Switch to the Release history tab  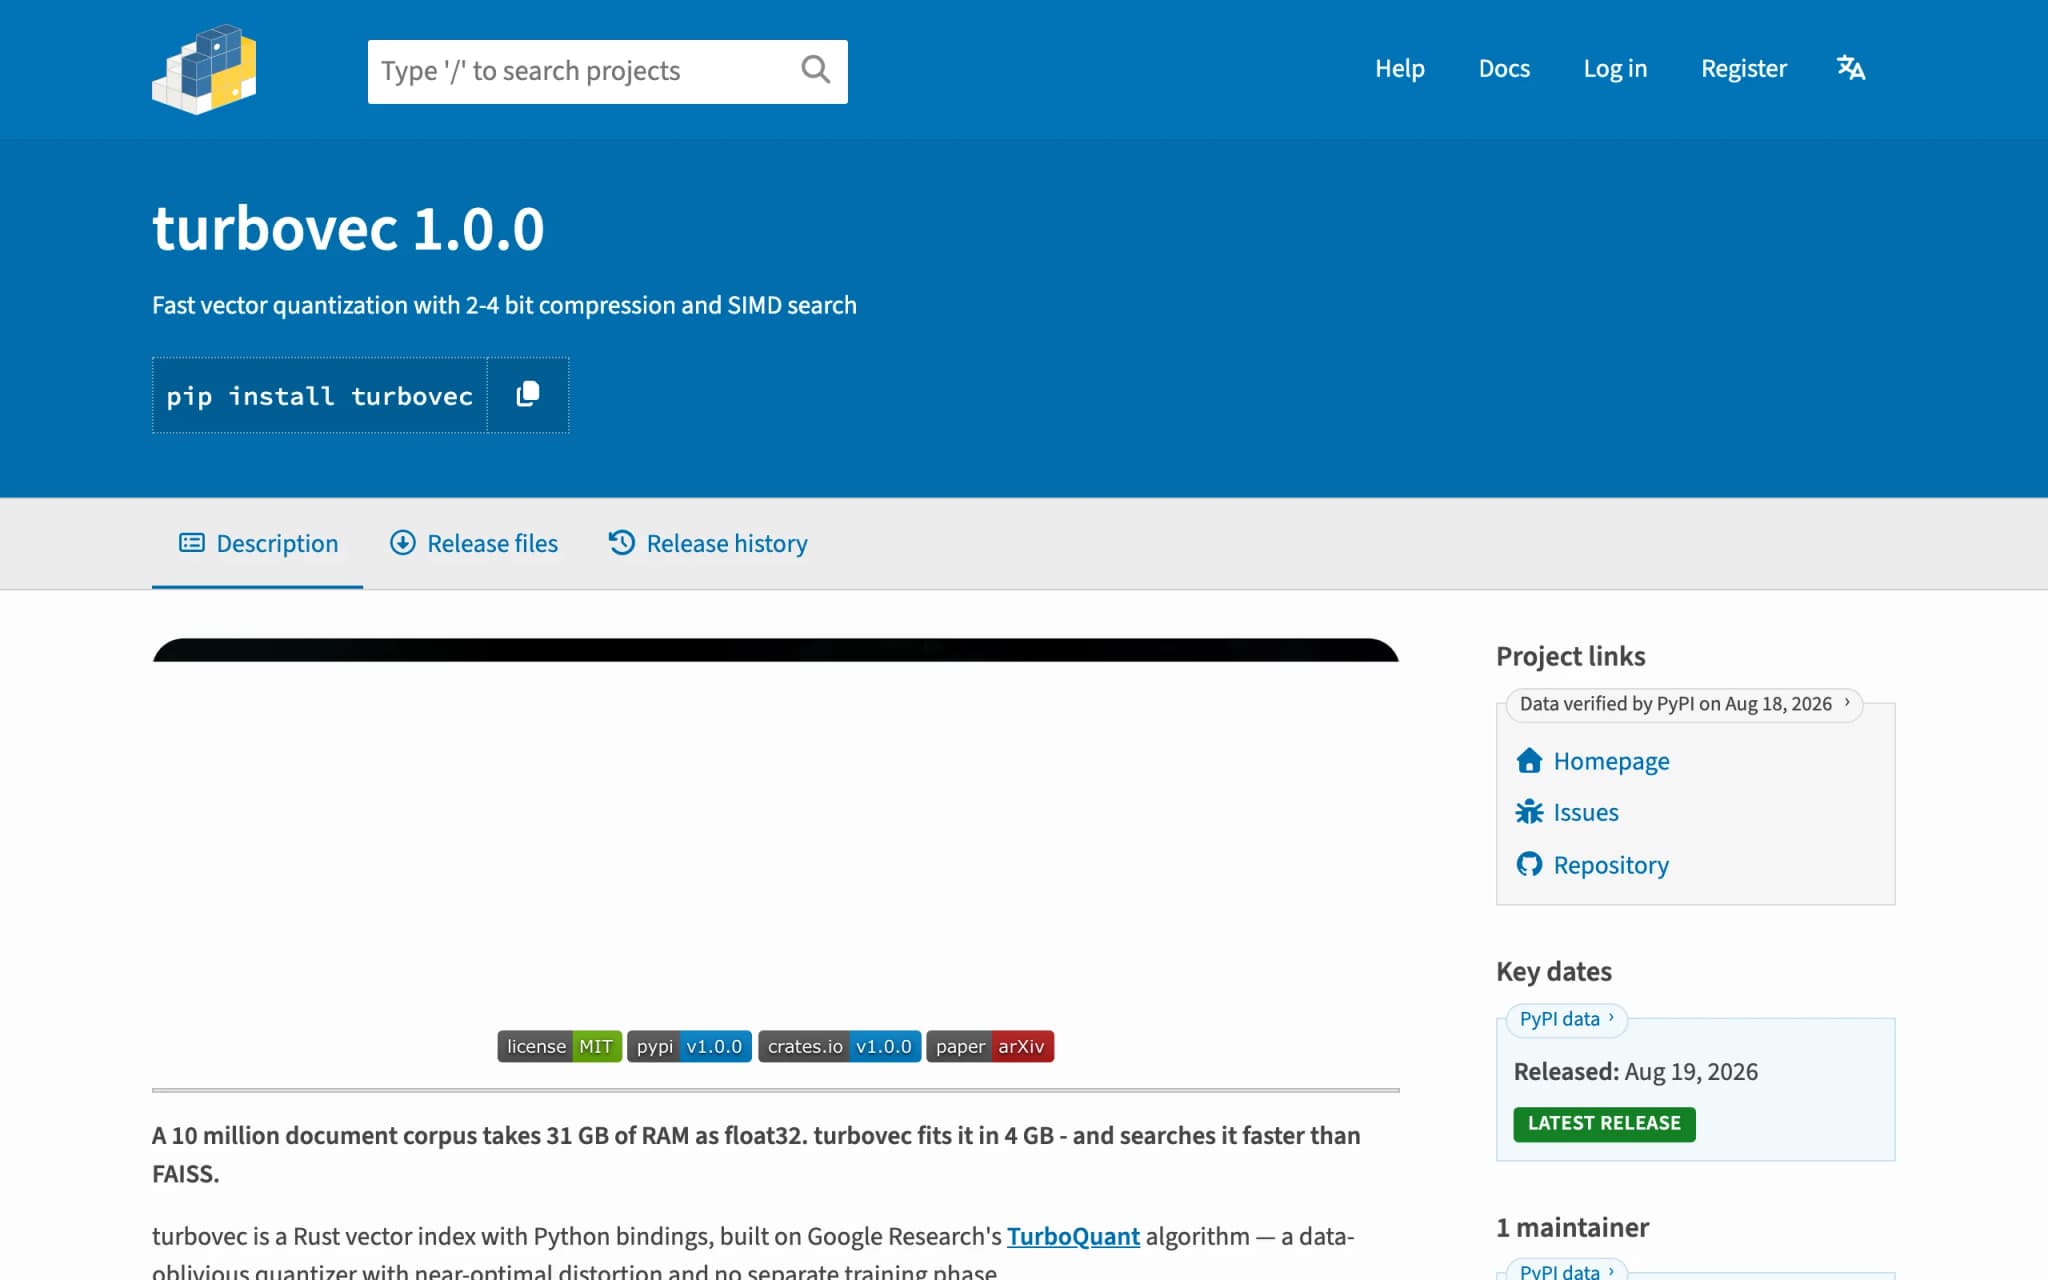[708, 543]
